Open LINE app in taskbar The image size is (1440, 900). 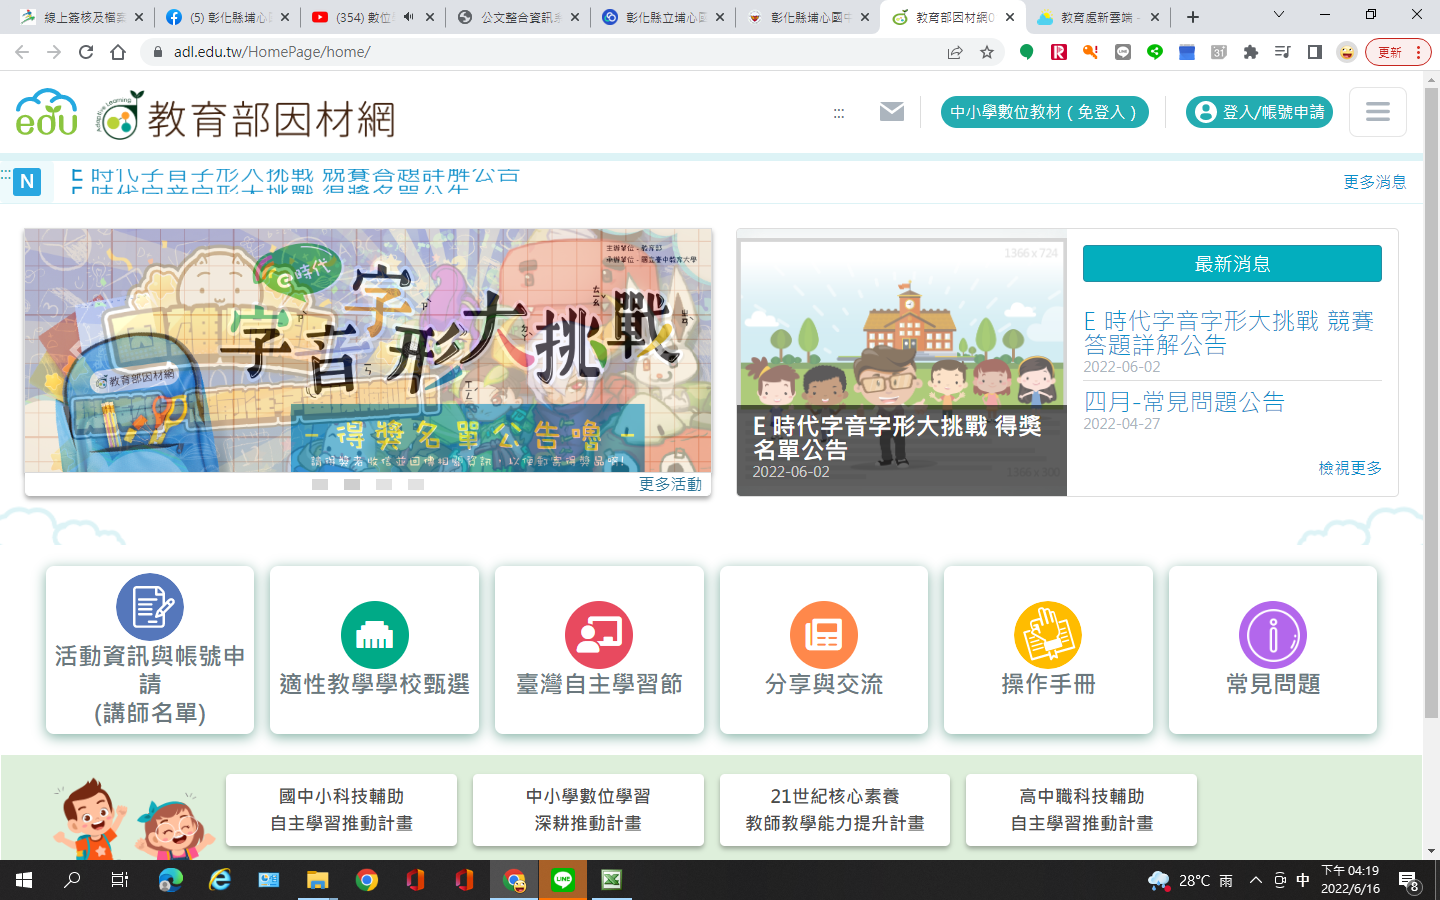coord(563,880)
